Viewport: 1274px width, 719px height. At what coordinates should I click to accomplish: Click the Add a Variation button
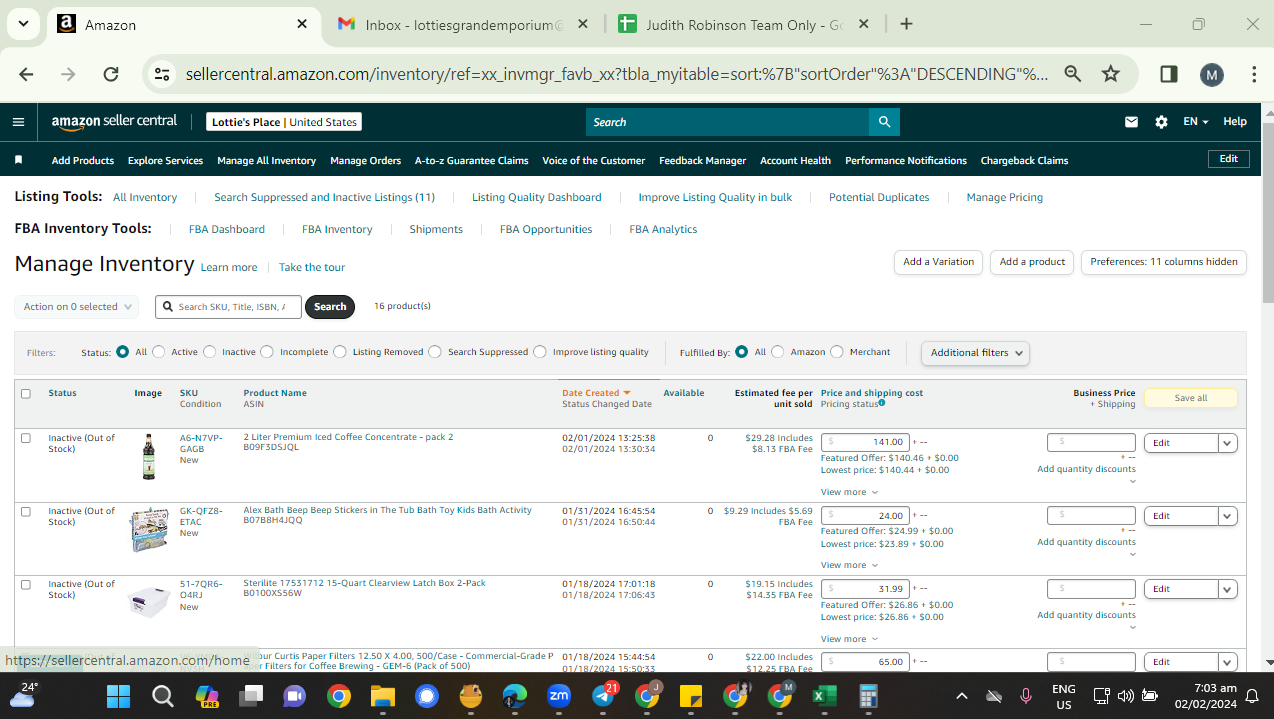pos(938,262)
